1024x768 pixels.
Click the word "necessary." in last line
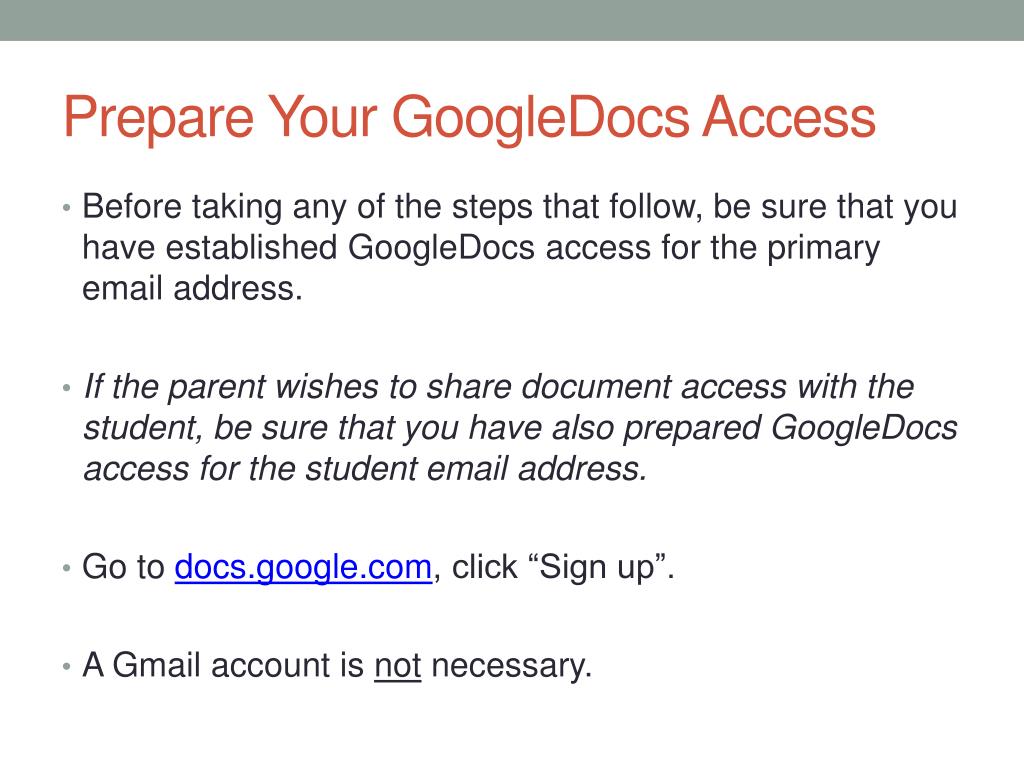(511, 667)
